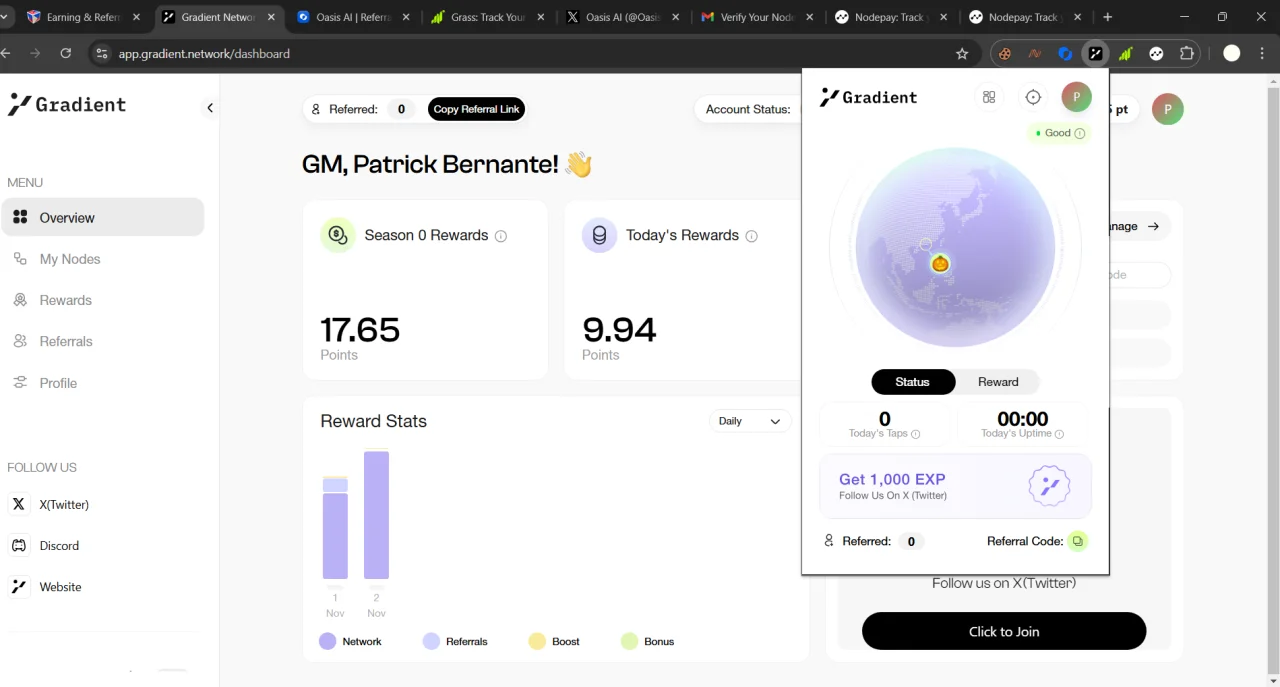Open the tab search dropdown arrow
This screenshot has width=1280, height=687.
(6, 17)
